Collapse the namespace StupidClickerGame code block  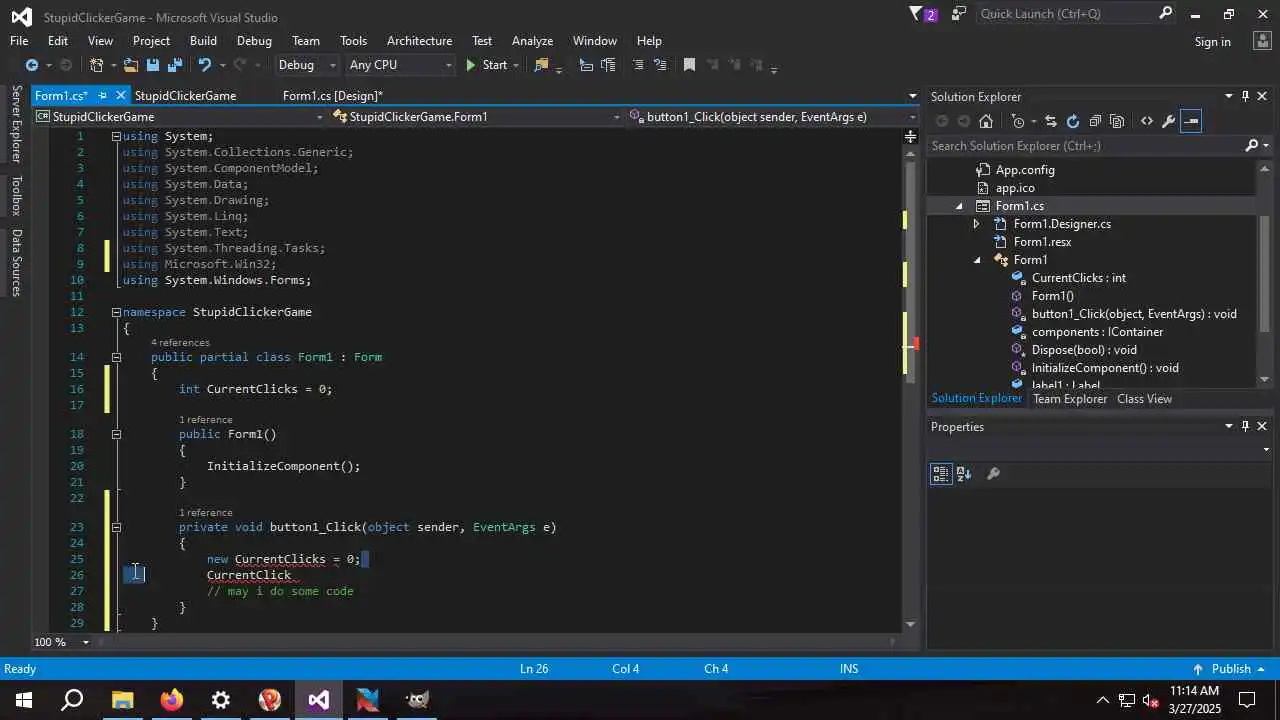[116, 312]
